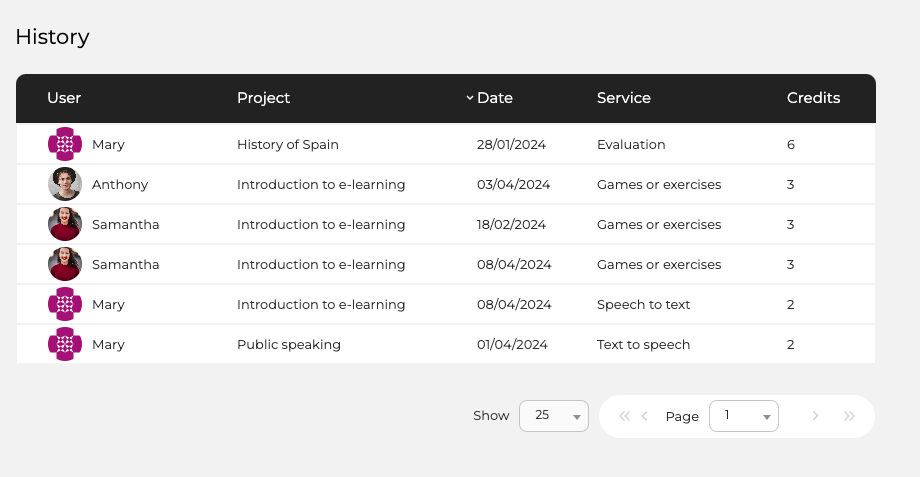Click Mary's avatar in History of Spain row
Image resolution: width=920 pixels, height=477 pixels.
coord(65,144)
